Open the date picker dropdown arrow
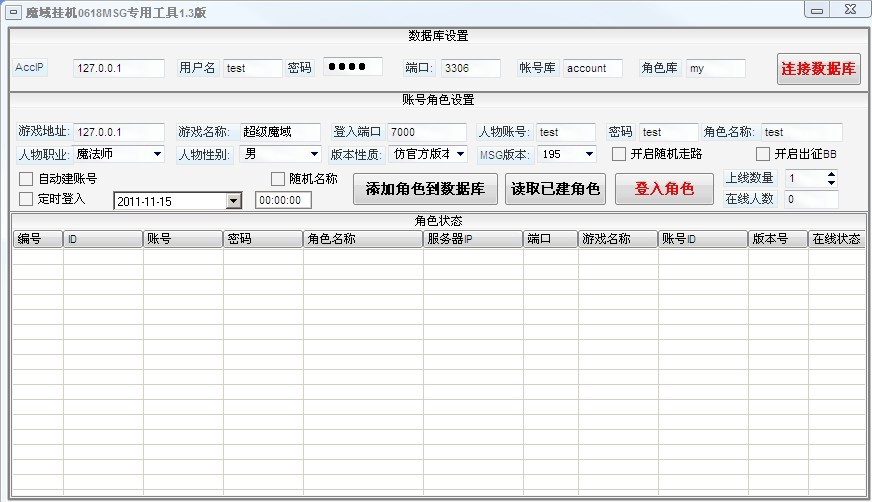The image size is (872, 502). coord(233,201)
